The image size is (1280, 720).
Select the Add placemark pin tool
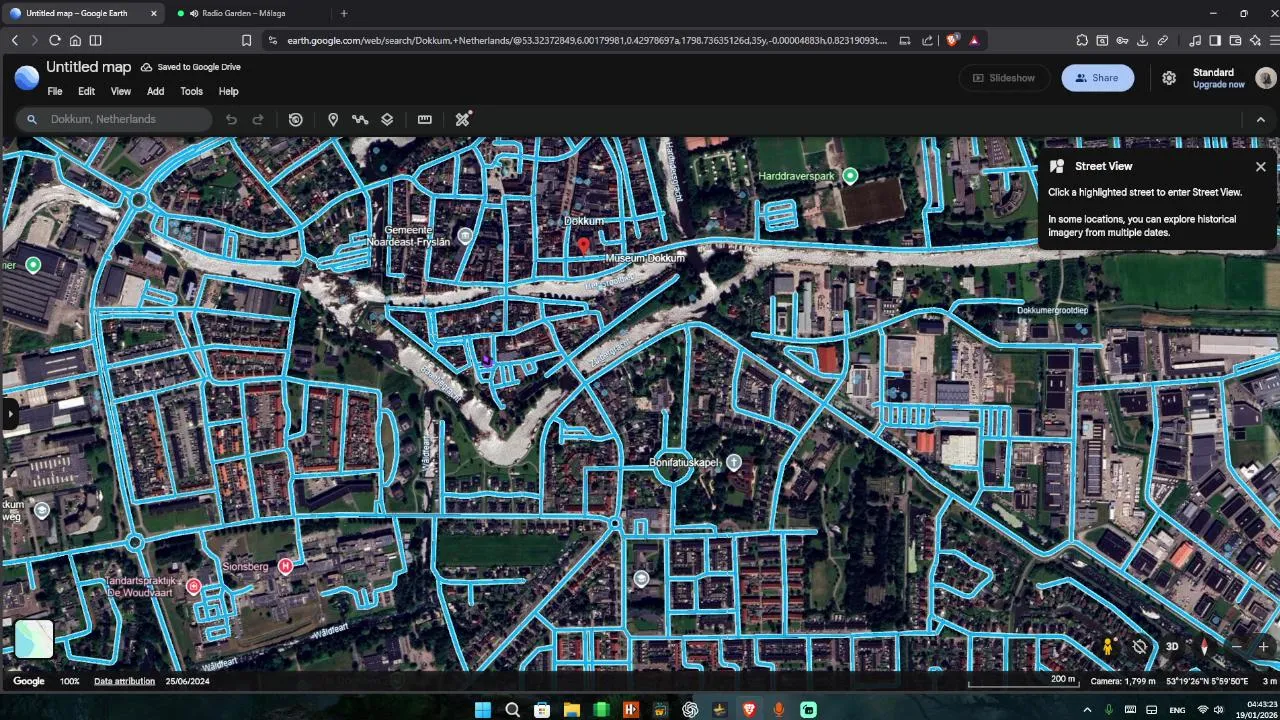click(x=333, y=119)
